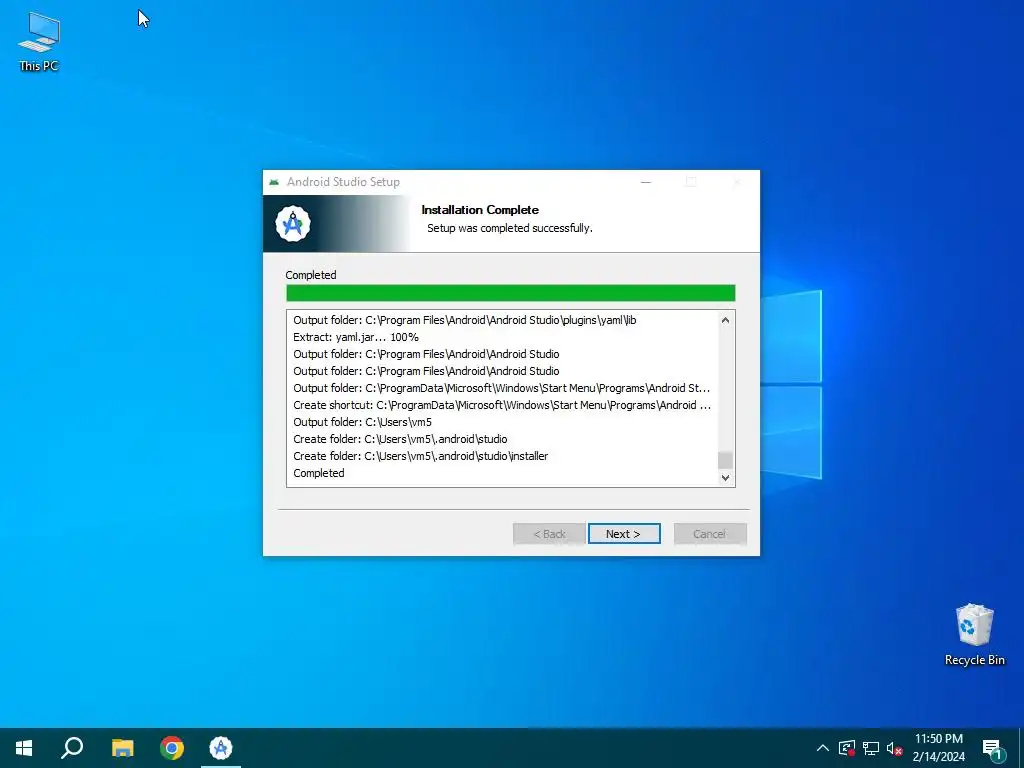Select log line 'Create folder: C:\Users\vm5\.android\studio'
This screenshot has height=768, width=1024.
400,439
